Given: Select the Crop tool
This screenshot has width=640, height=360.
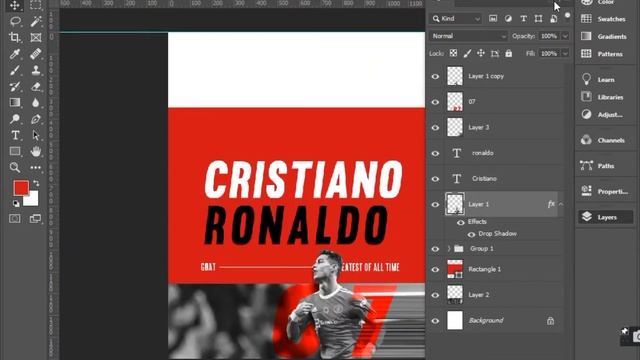Looking at the screenshot, I should tap(15, 37).
